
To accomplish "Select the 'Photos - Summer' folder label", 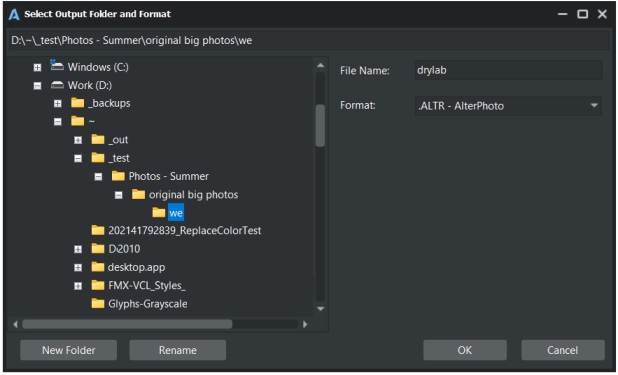I will [169, 176].
